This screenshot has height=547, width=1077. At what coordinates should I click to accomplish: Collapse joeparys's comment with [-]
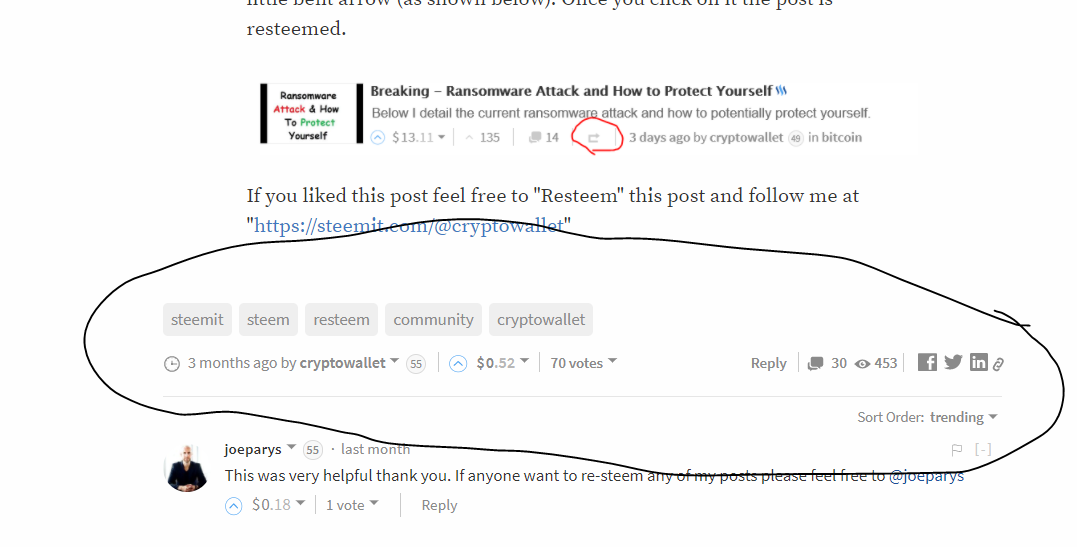coord(983,449)
